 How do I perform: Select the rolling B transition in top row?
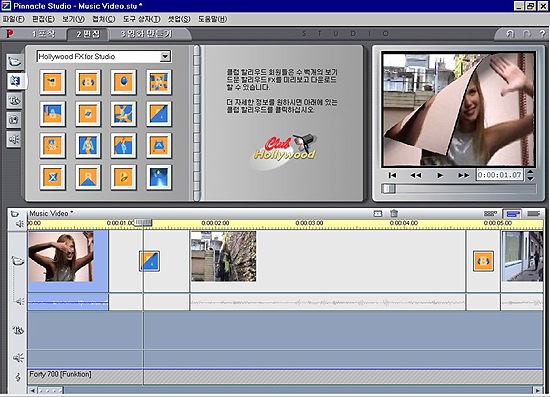click(88, 82)
